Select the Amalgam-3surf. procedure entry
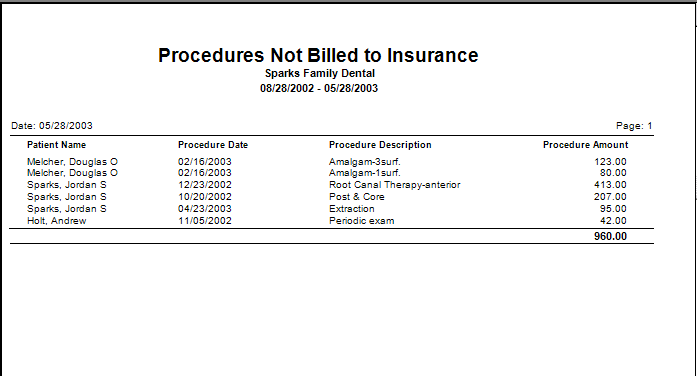The height and width of the screenshot is (376, 697). click(x=365, y=162)
